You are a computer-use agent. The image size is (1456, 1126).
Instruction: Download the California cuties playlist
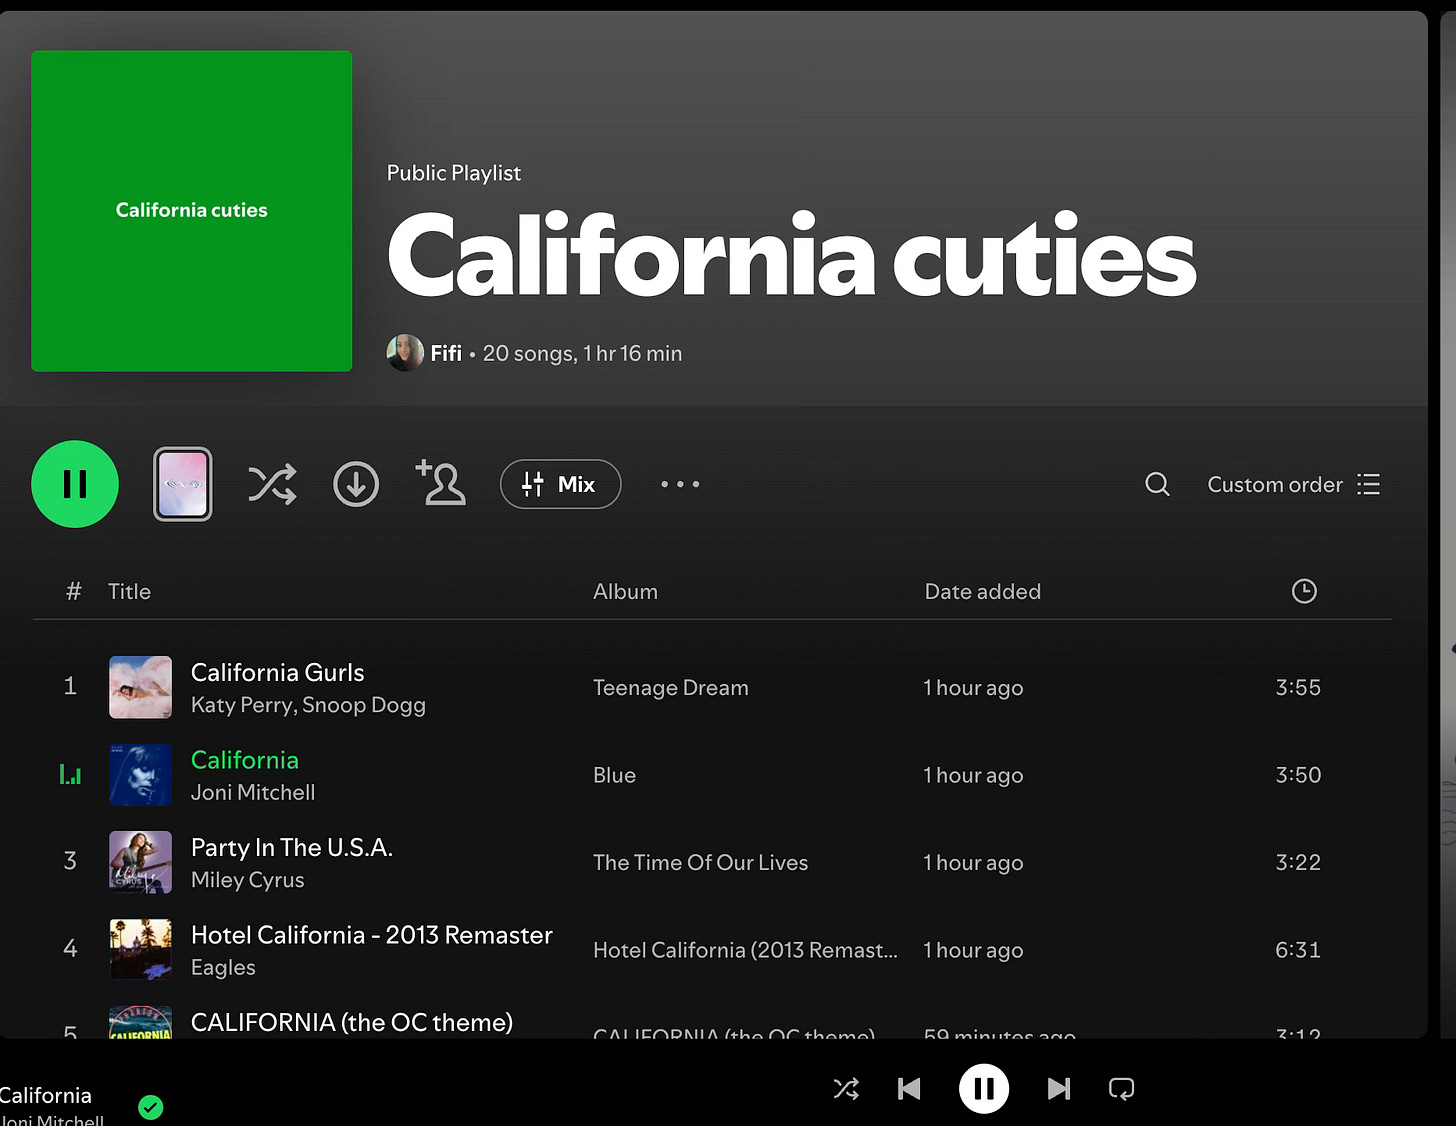356,484
